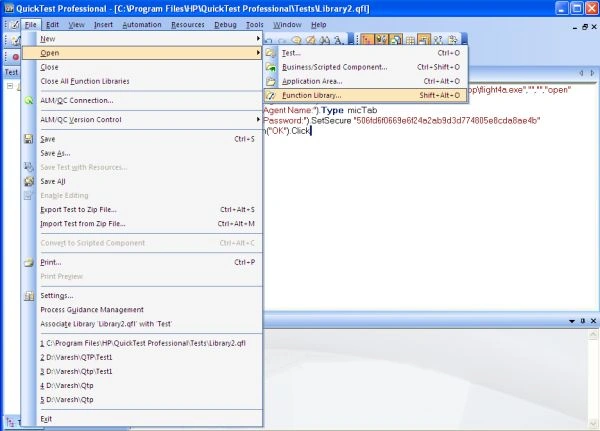The image size is (600, 431).
Task: Click the documents icon at toolbar end
Action: click(x=452, y=40)
